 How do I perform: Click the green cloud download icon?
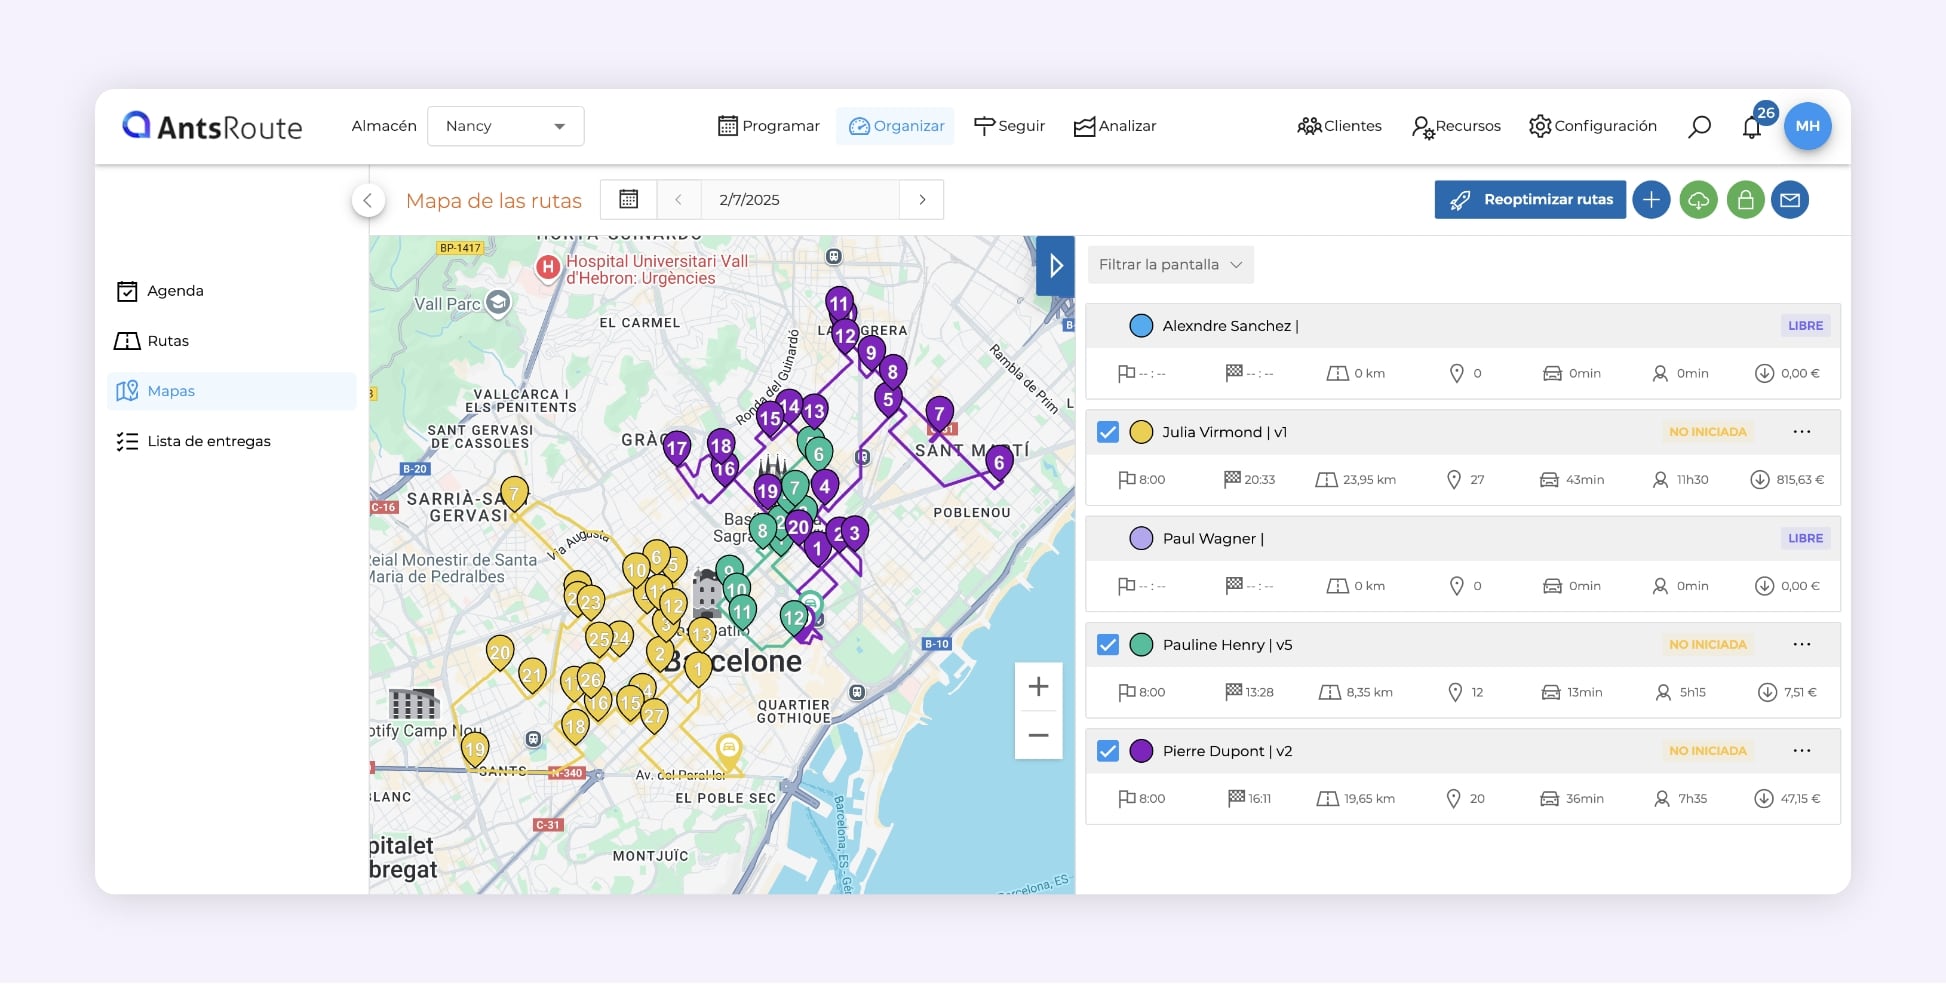point(1698,200)
